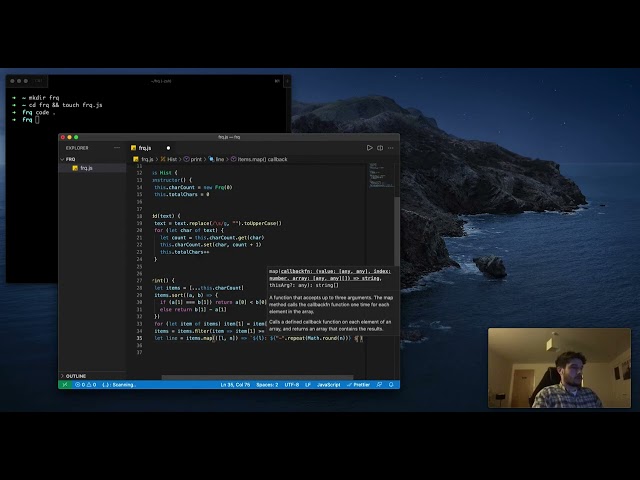
Task: Click the Prettier status bar item
Action: click(x=360, y=384)
